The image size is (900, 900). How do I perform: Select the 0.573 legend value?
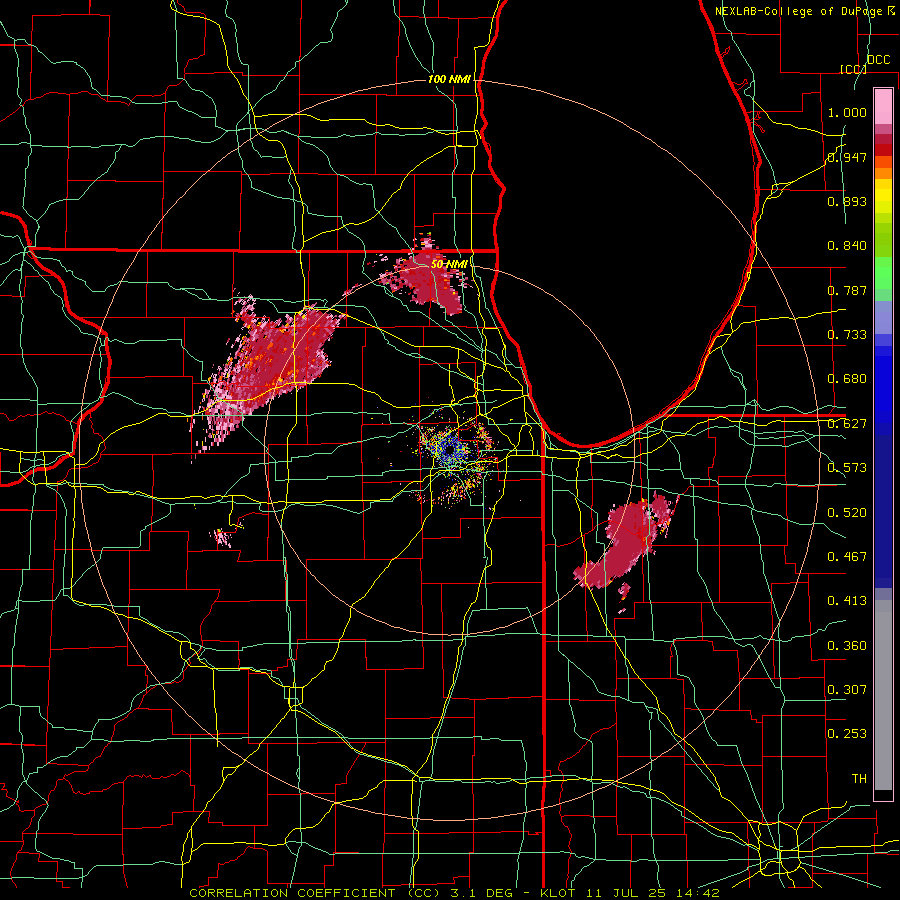coord(847,468)
